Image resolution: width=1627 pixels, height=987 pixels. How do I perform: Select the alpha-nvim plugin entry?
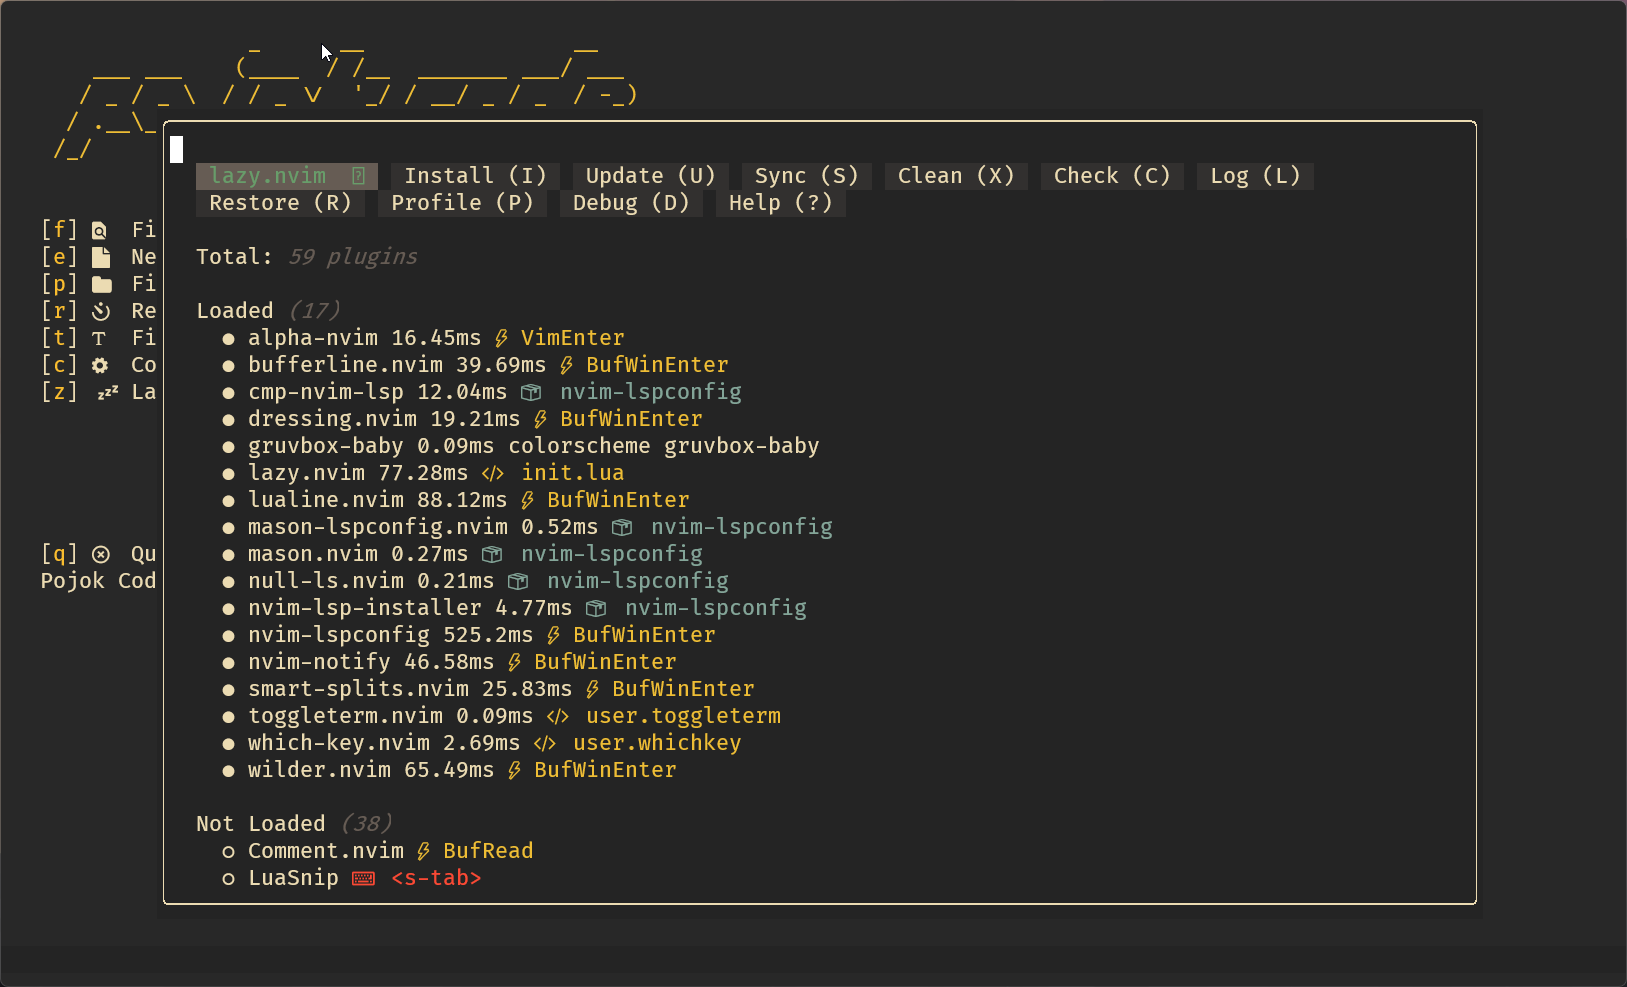313,338
